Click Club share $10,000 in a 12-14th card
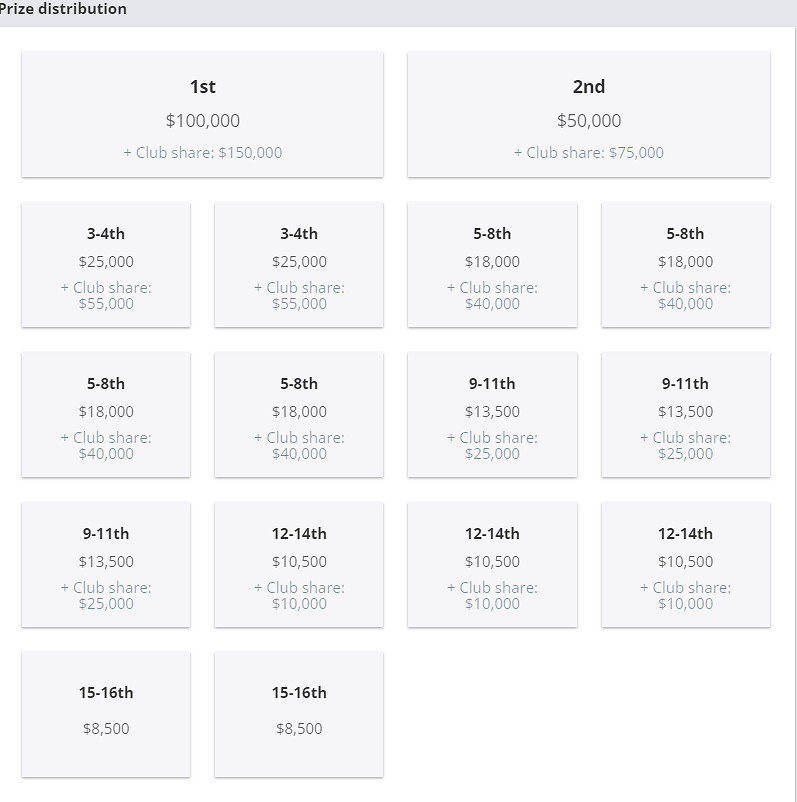 tap(298, 595)
